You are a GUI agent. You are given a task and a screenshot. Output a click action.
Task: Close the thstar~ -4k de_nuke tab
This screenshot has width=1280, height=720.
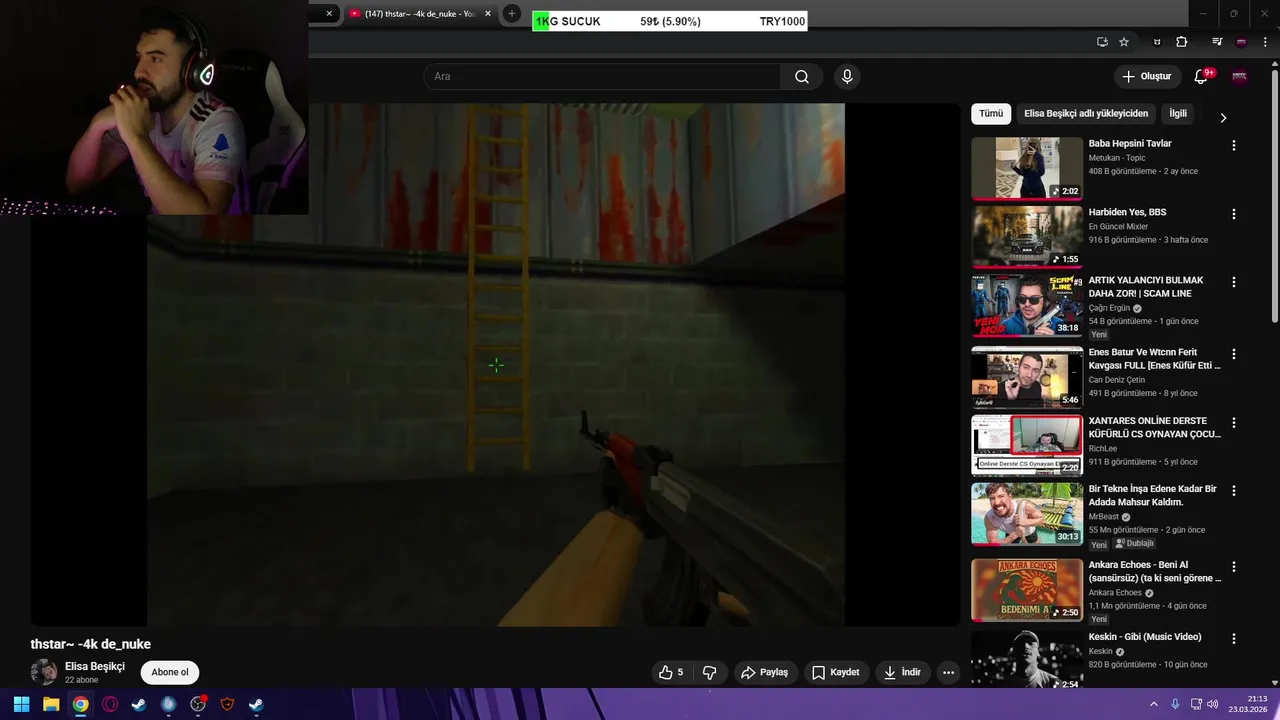coord(488,14)
